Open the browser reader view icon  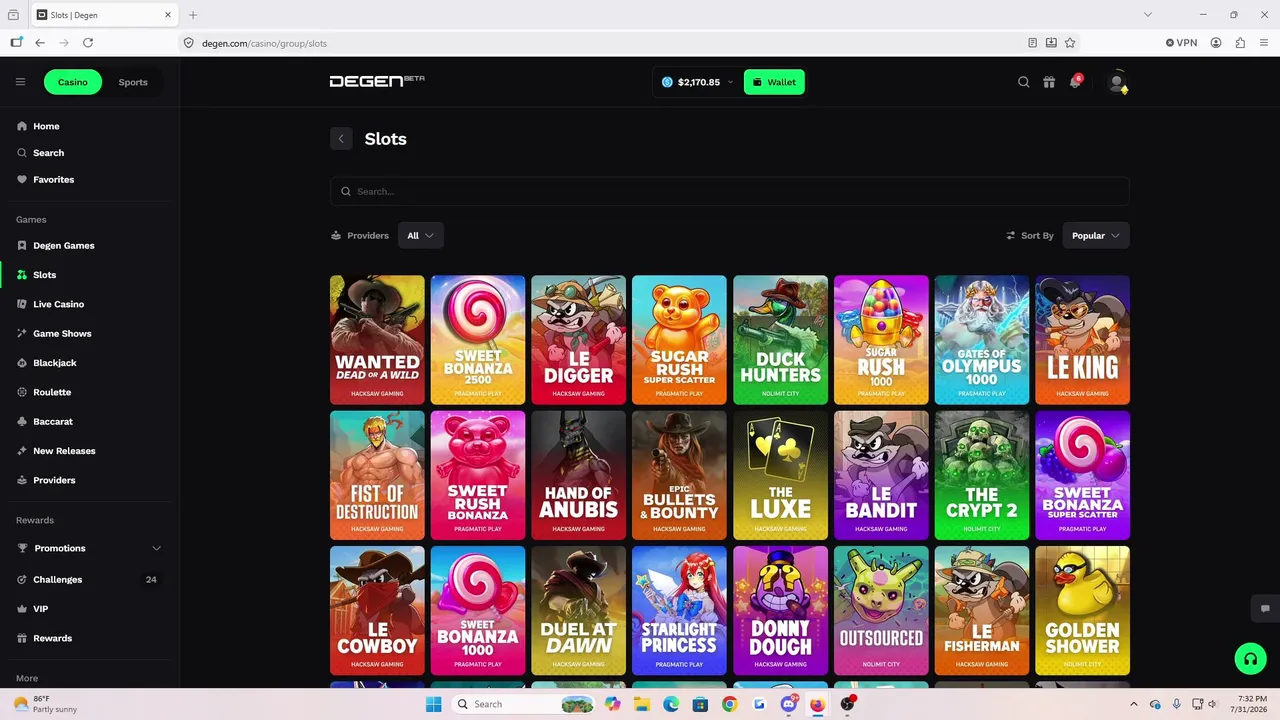click(1032, 43)
